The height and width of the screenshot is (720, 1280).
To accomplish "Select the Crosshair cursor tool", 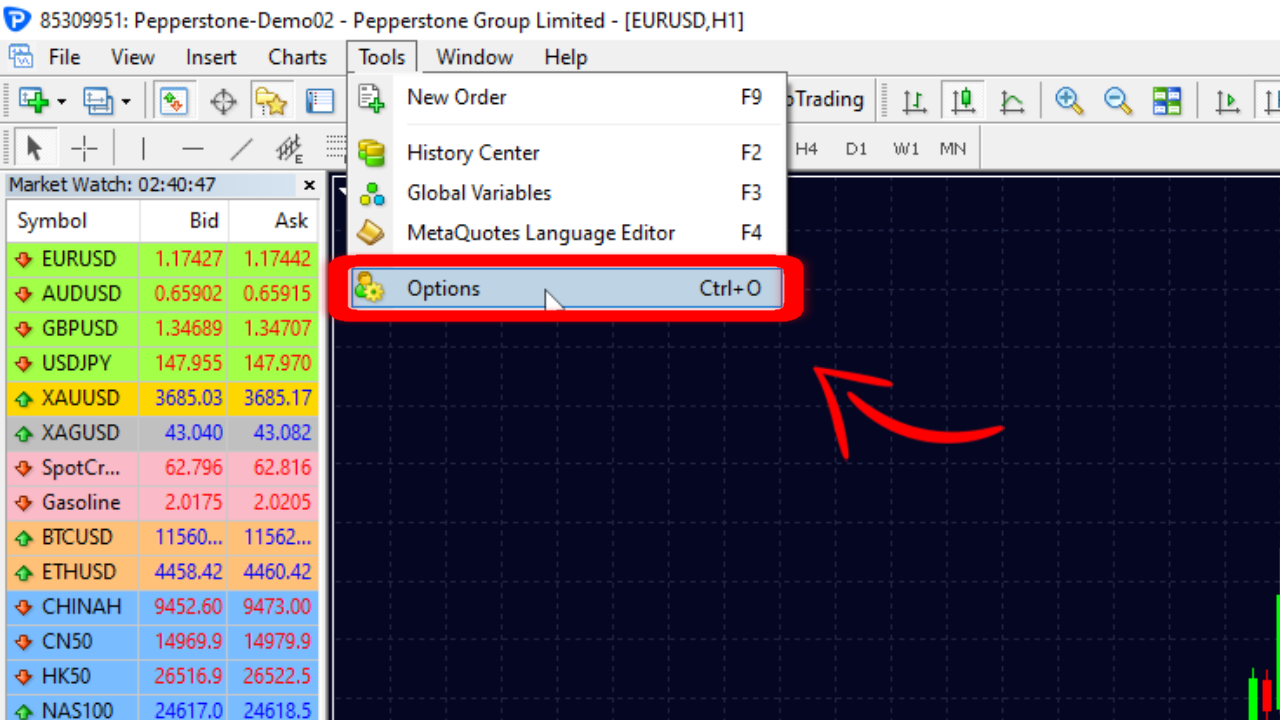I will coord(84,150).
